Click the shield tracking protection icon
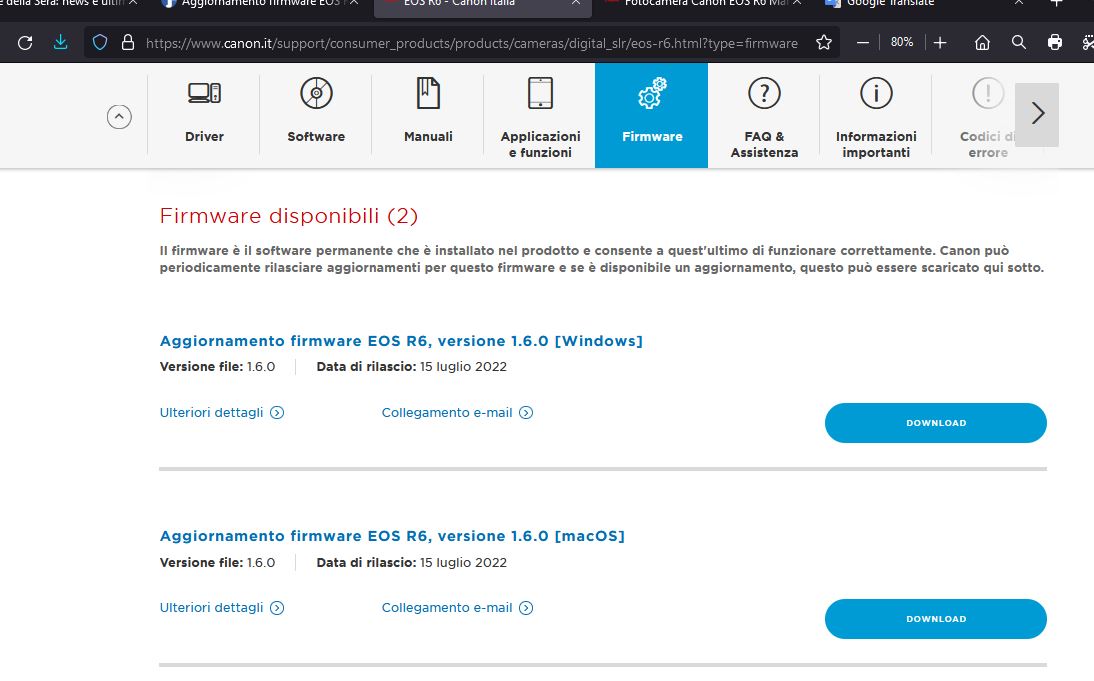 click(100, 43)
